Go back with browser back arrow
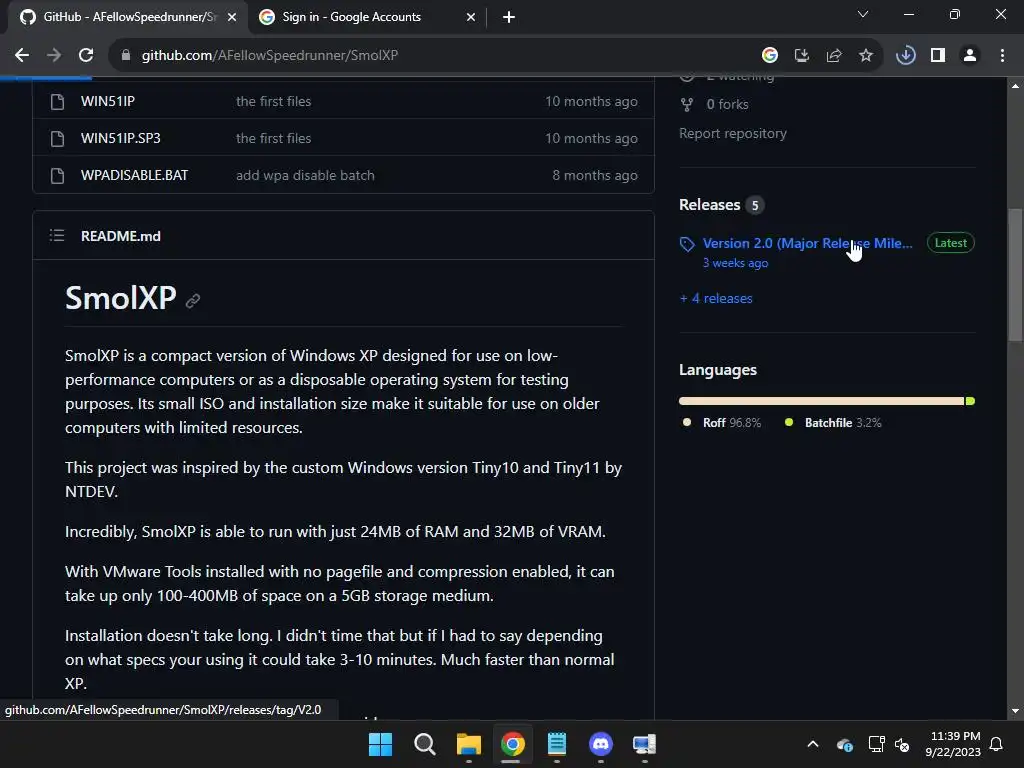Viewport: 1024px width, 768px height. click(22, 56)
